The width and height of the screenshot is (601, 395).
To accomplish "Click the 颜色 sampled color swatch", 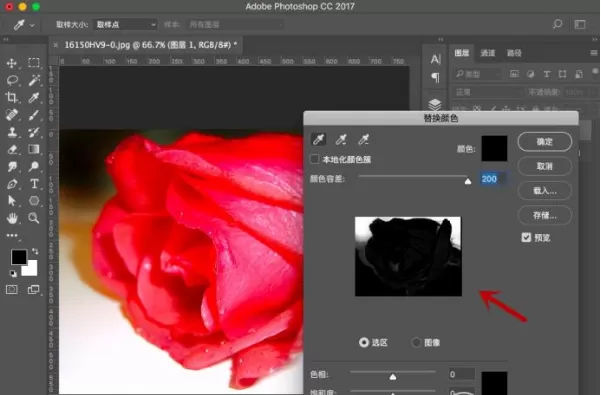I will click(x=494, y=148).
